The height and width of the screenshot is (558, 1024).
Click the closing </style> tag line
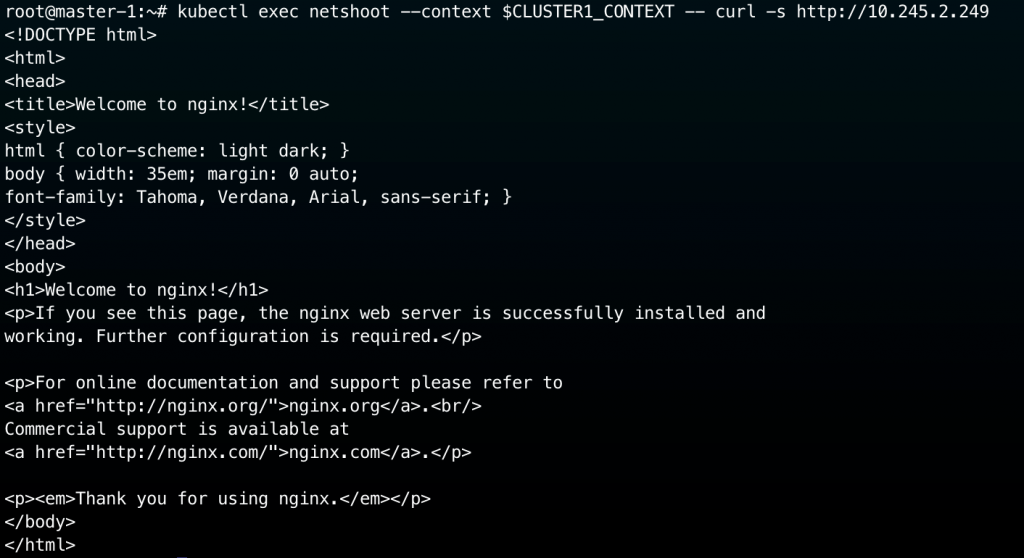tap(45, 220)
